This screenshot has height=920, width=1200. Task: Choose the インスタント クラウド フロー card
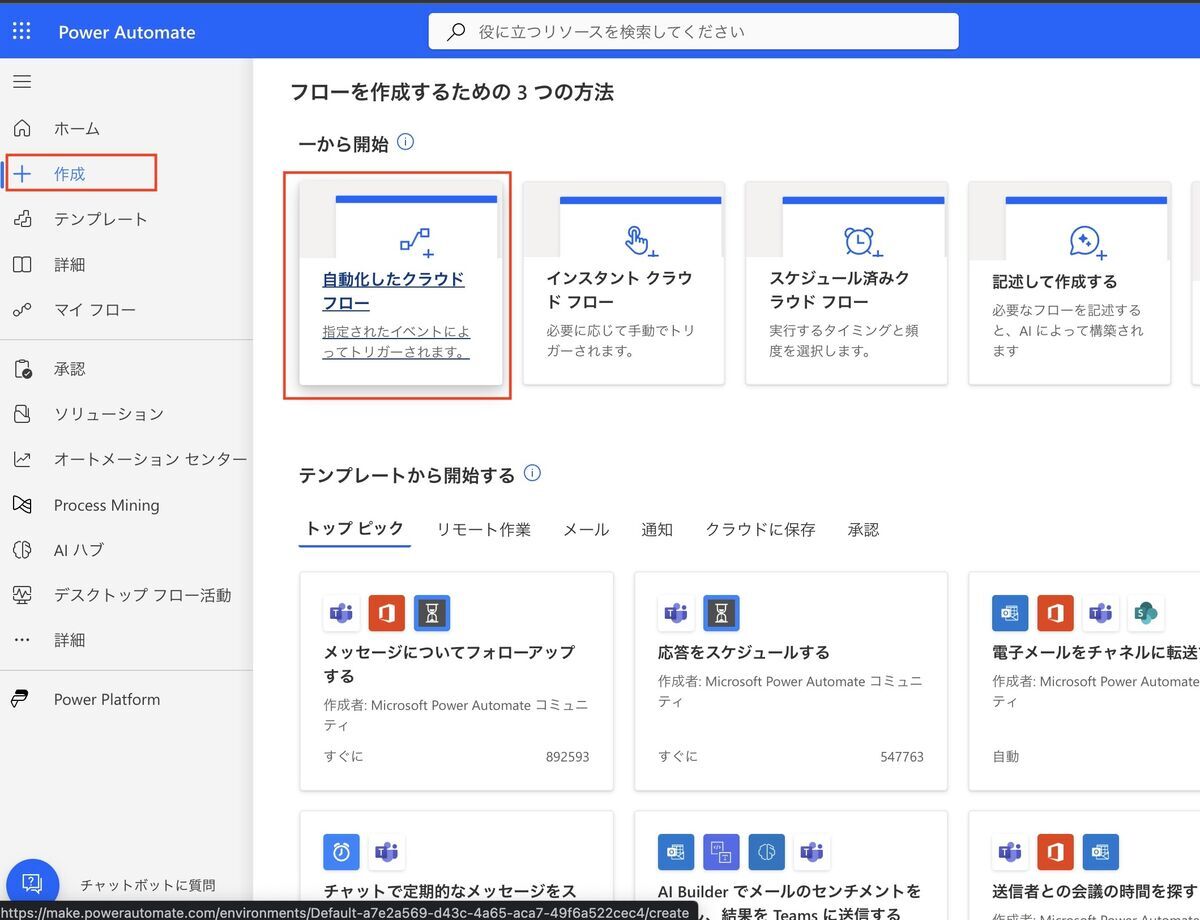pyautogui.click(x=623, y=283)
